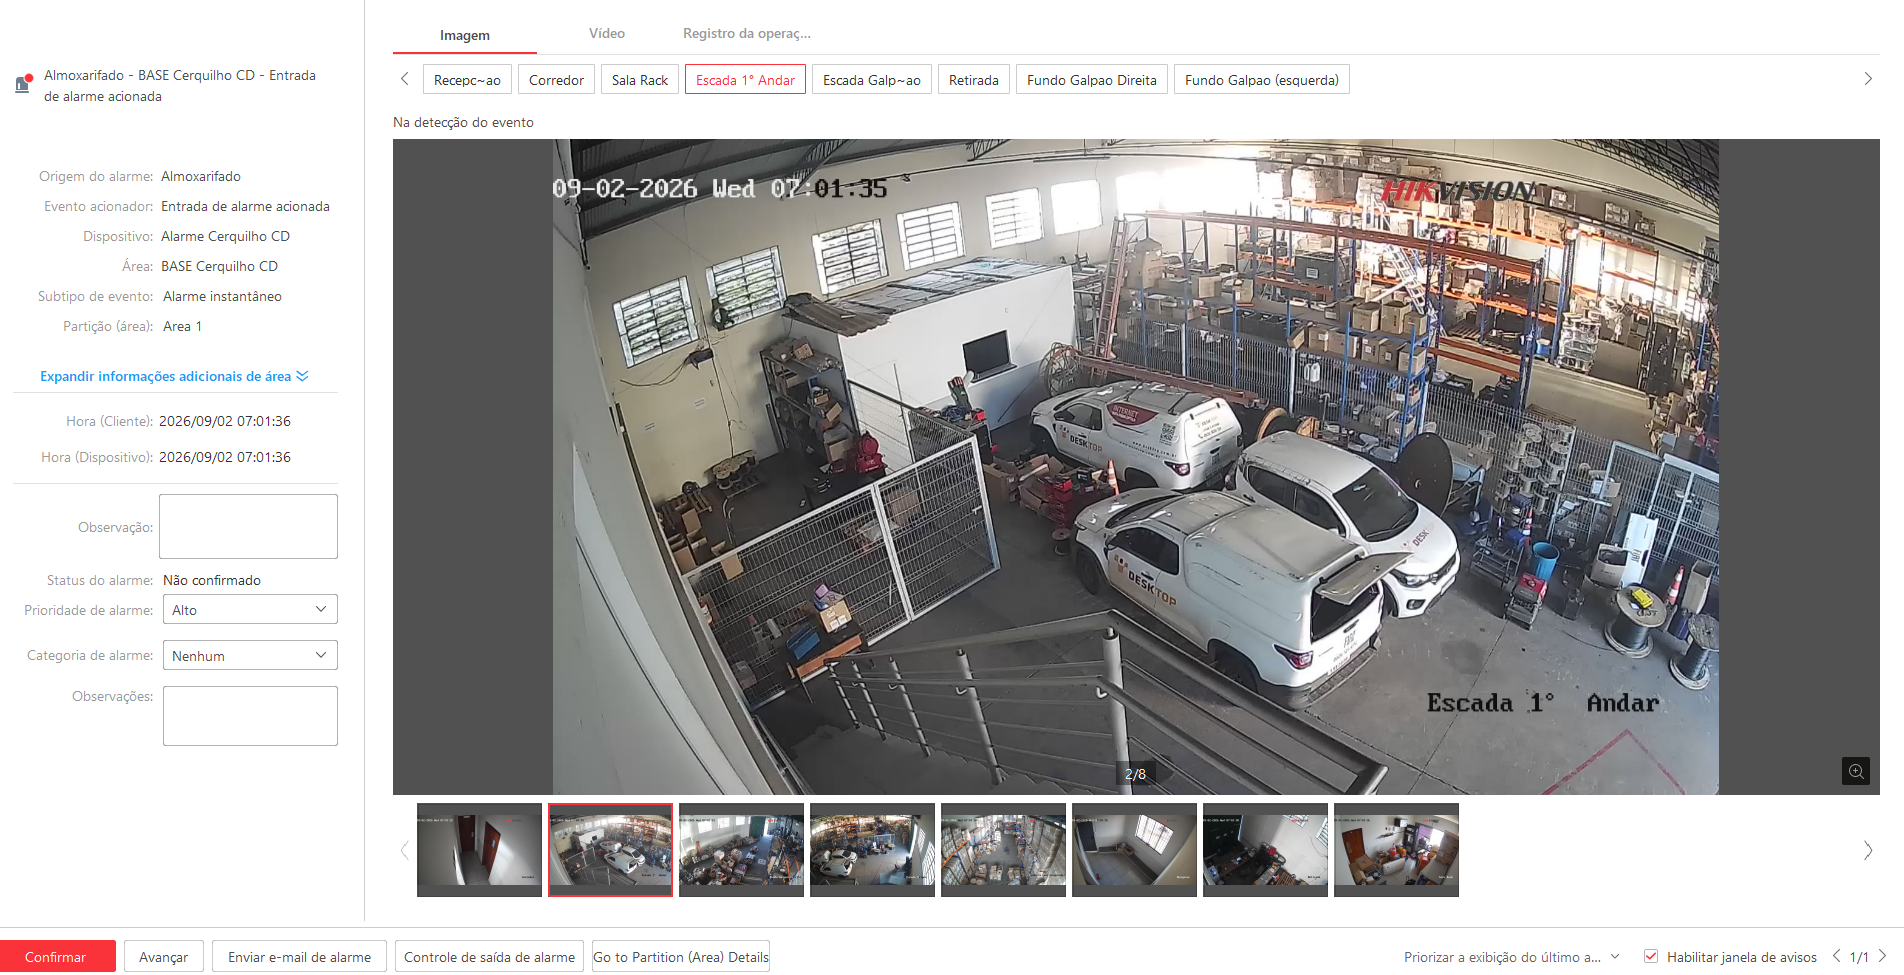Open fourth camera snapshot thumbnail
Viewport: 1904px width, 975px height.
pyautogui.click(x=872, y=850)
